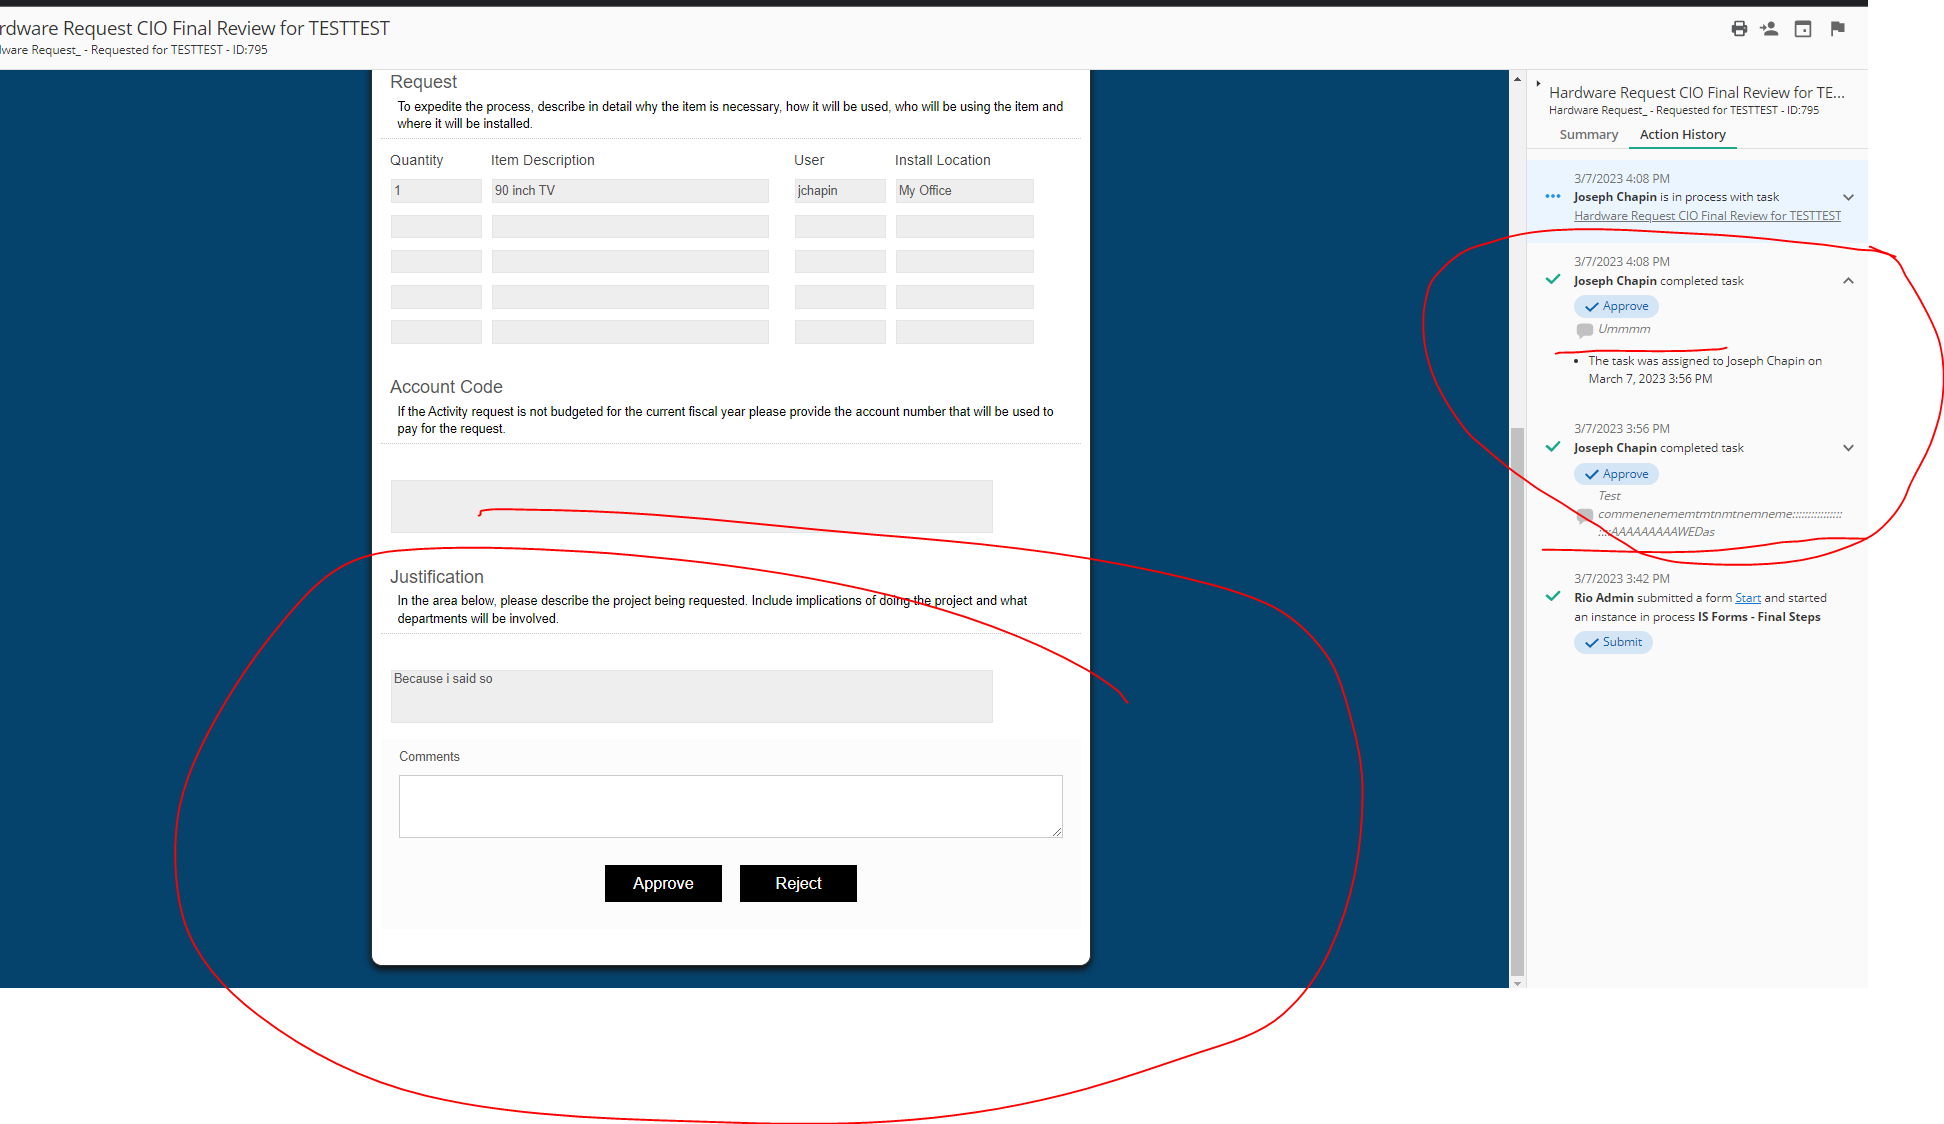1944x1124 pixels.
Task: Click the Hardware Request CIO Final Review link
Action: 1709,215
